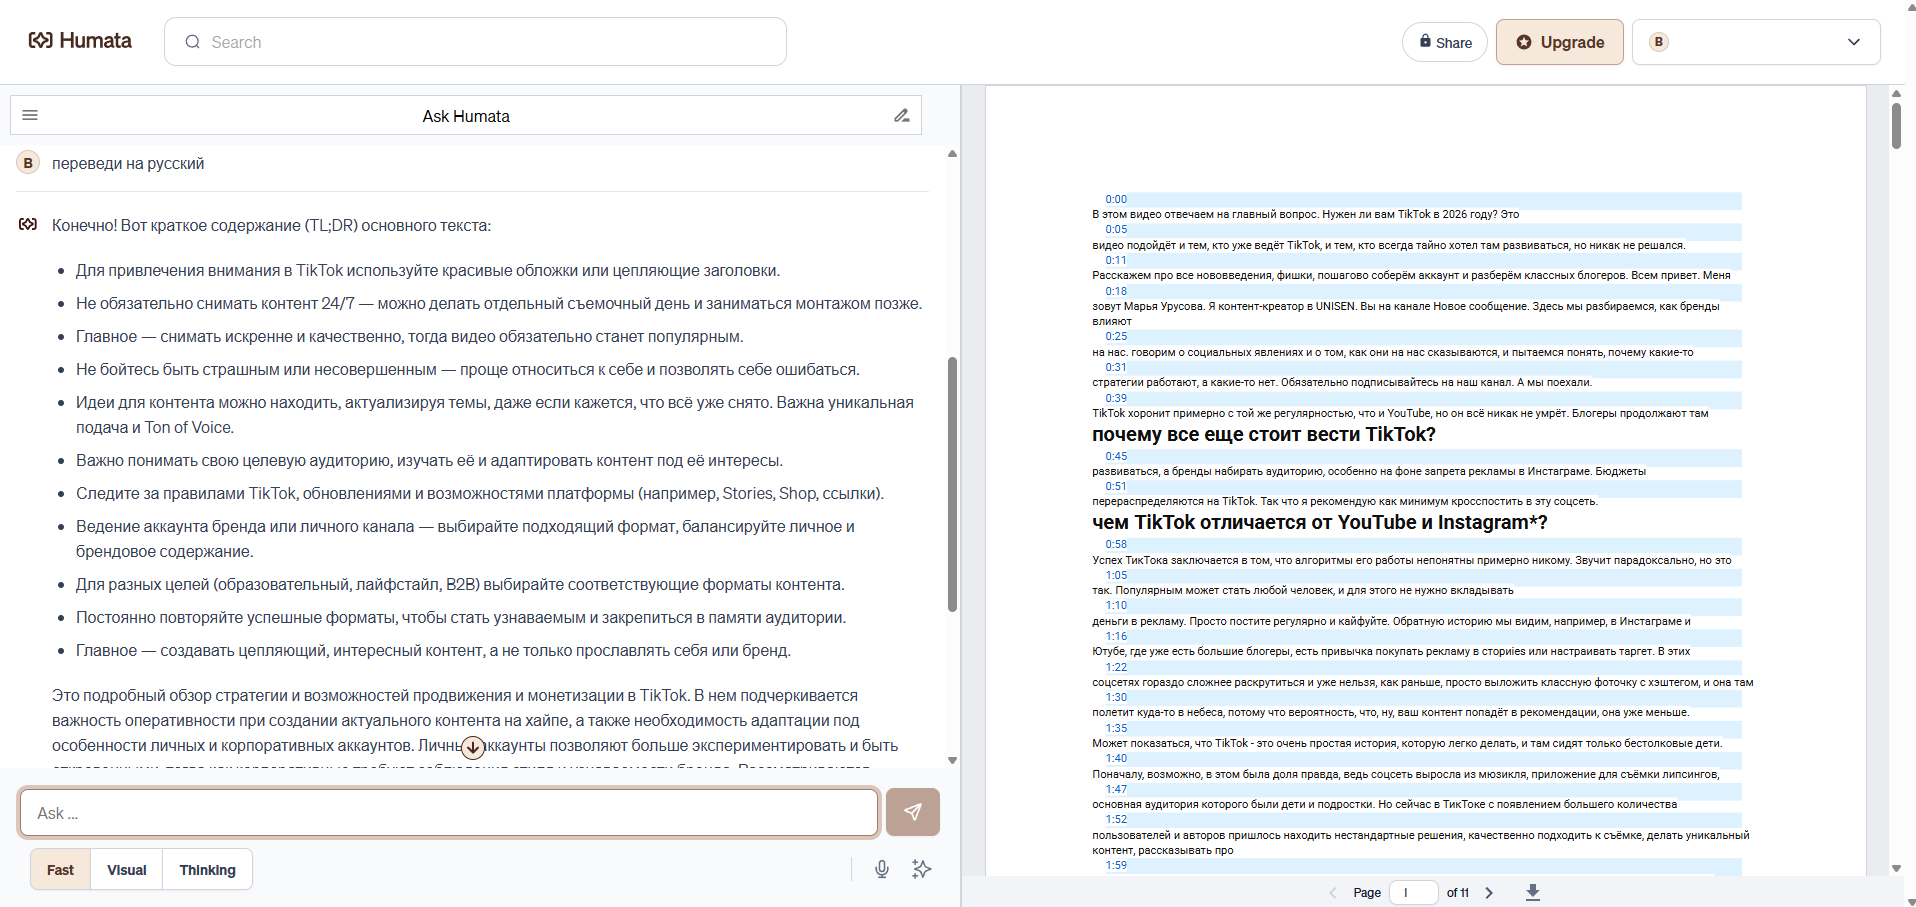Screen dimensions: 1916x907
Task: Click the 'Page' label in document footer
Action: point(1367,893)
